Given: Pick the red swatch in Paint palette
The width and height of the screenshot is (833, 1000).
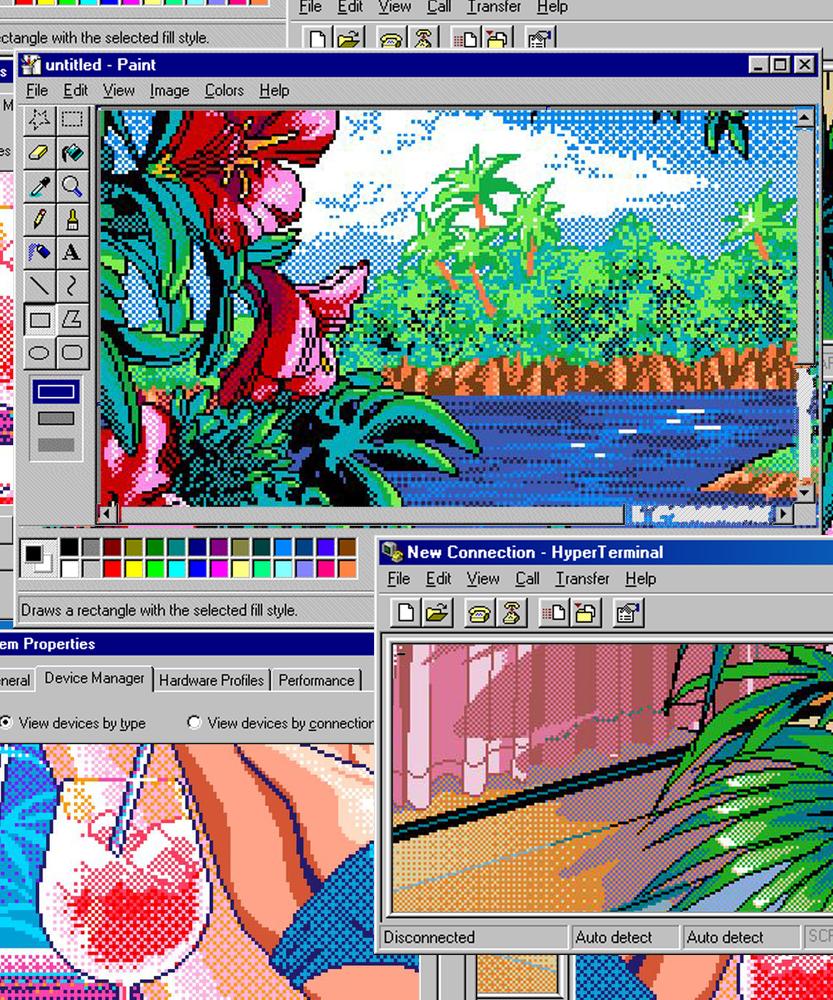Looking at the screenshot, I should click(x=113, y=568).
